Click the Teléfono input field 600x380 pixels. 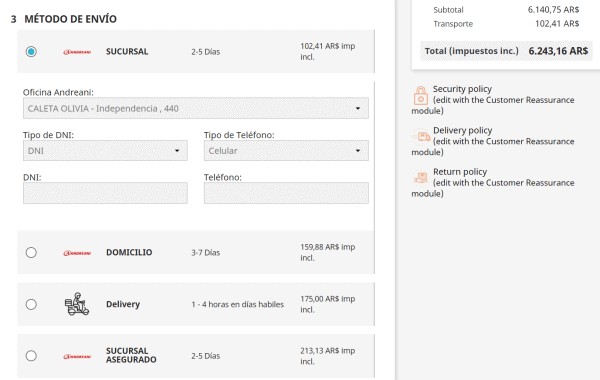point(286,193)
